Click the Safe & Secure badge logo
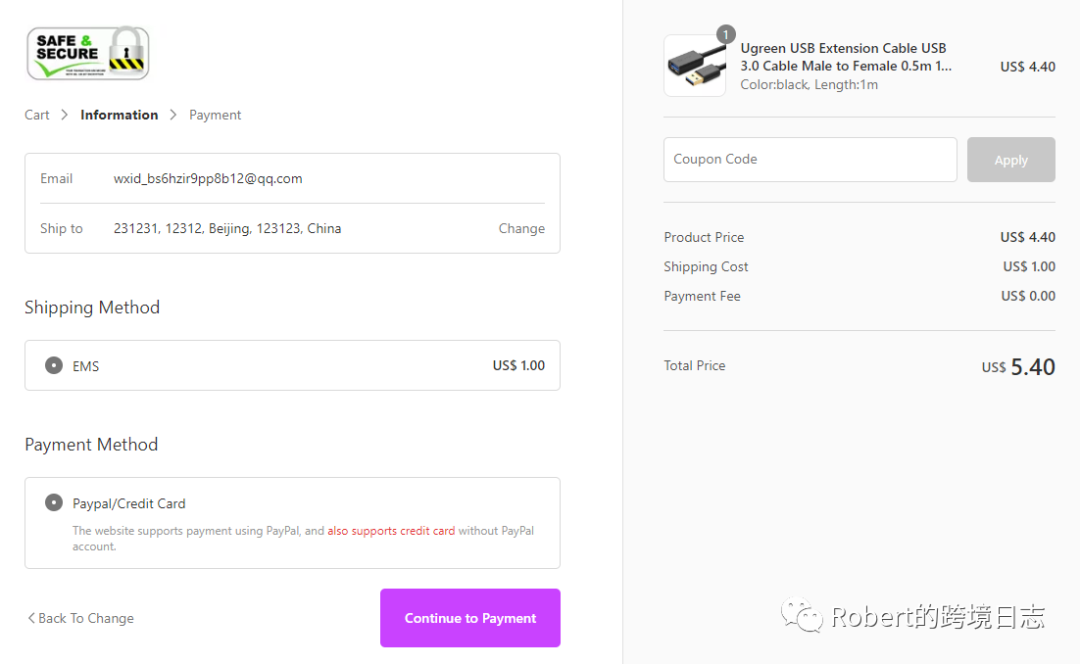Screen dimensions: 1080x664 click(x=88, y=53)
